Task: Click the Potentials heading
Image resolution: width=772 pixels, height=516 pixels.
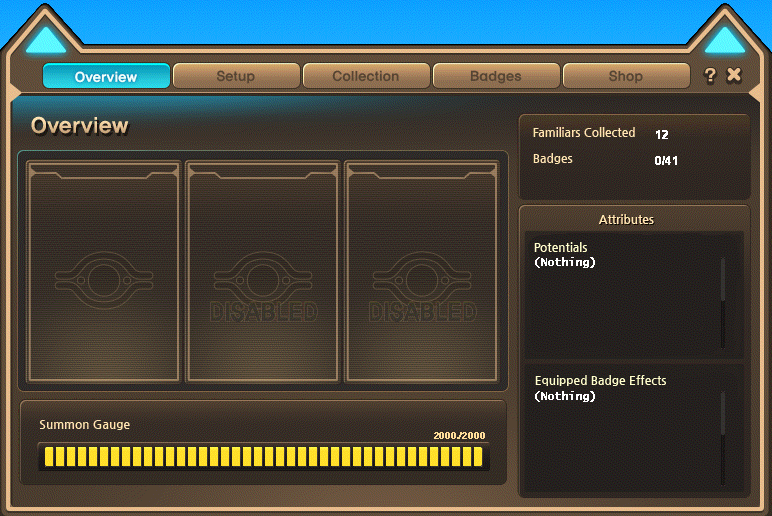Action: tap(560, 247)
